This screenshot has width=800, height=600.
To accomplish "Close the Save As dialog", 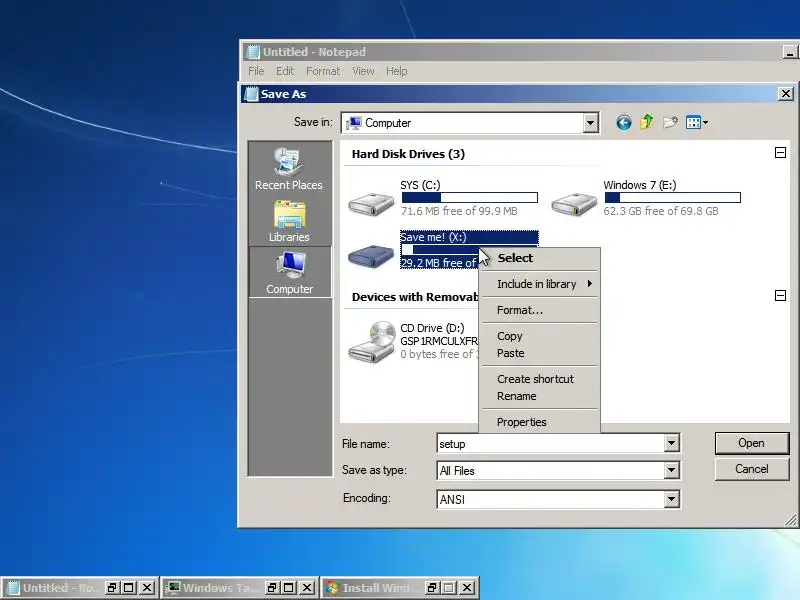I will (x=786, y=94).
